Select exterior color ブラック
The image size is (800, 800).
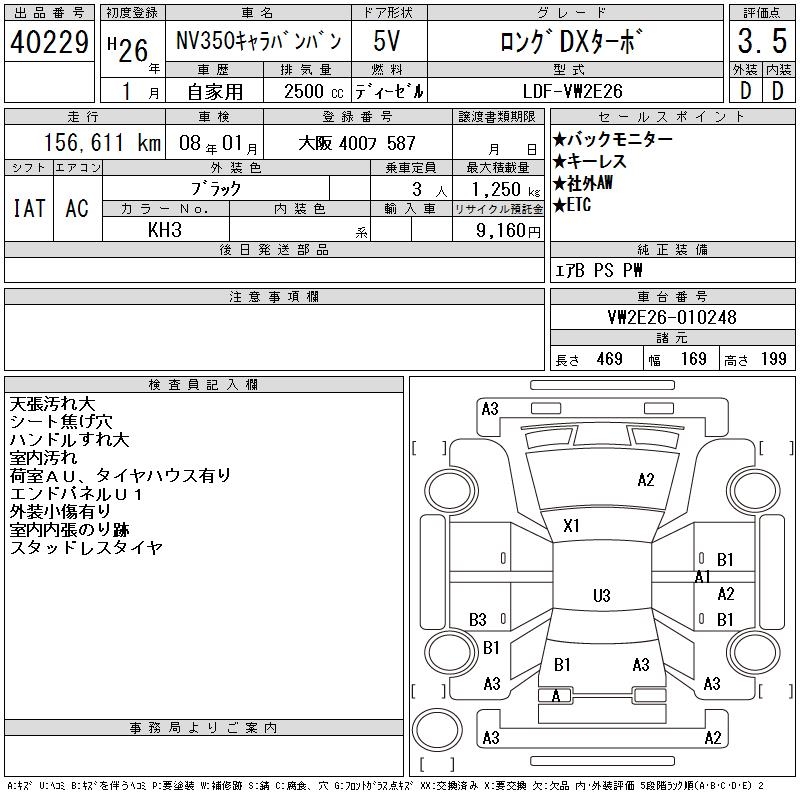[x=216, y=189]
